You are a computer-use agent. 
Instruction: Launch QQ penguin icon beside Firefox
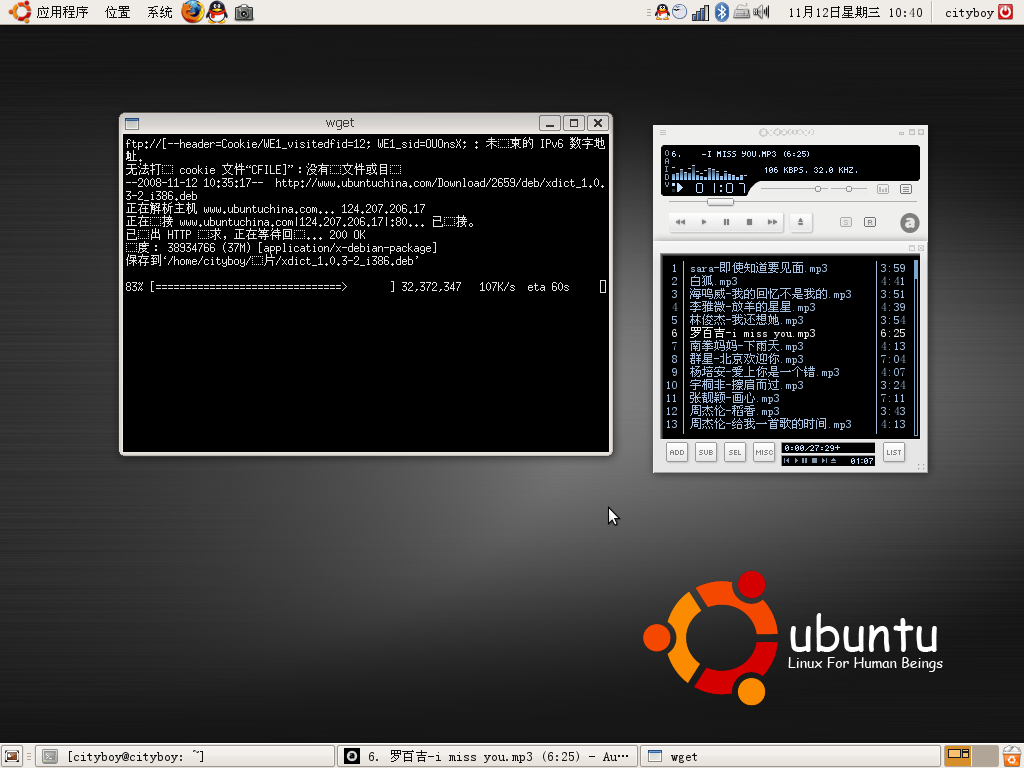(217, 12)
